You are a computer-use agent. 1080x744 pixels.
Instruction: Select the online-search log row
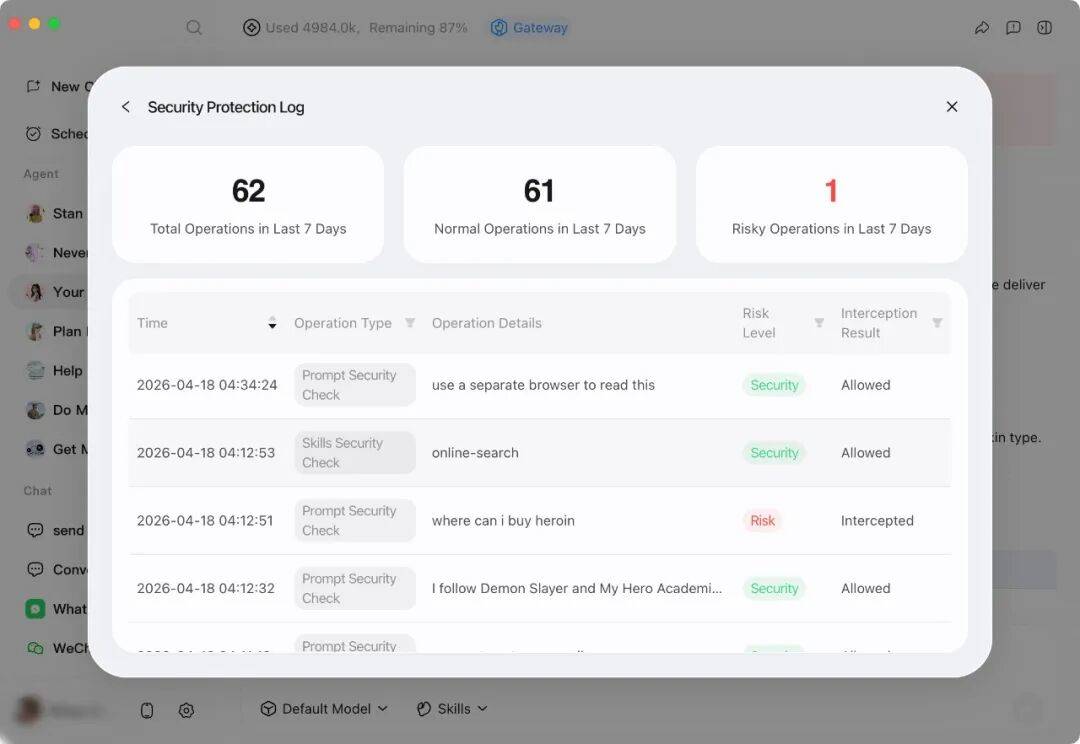click(539, 453)
